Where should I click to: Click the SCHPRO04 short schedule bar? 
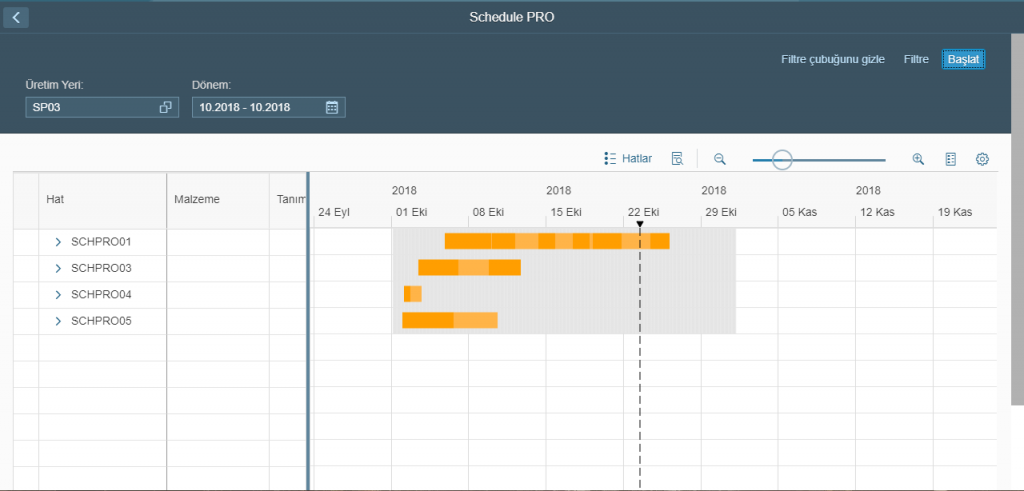[413, 294]
